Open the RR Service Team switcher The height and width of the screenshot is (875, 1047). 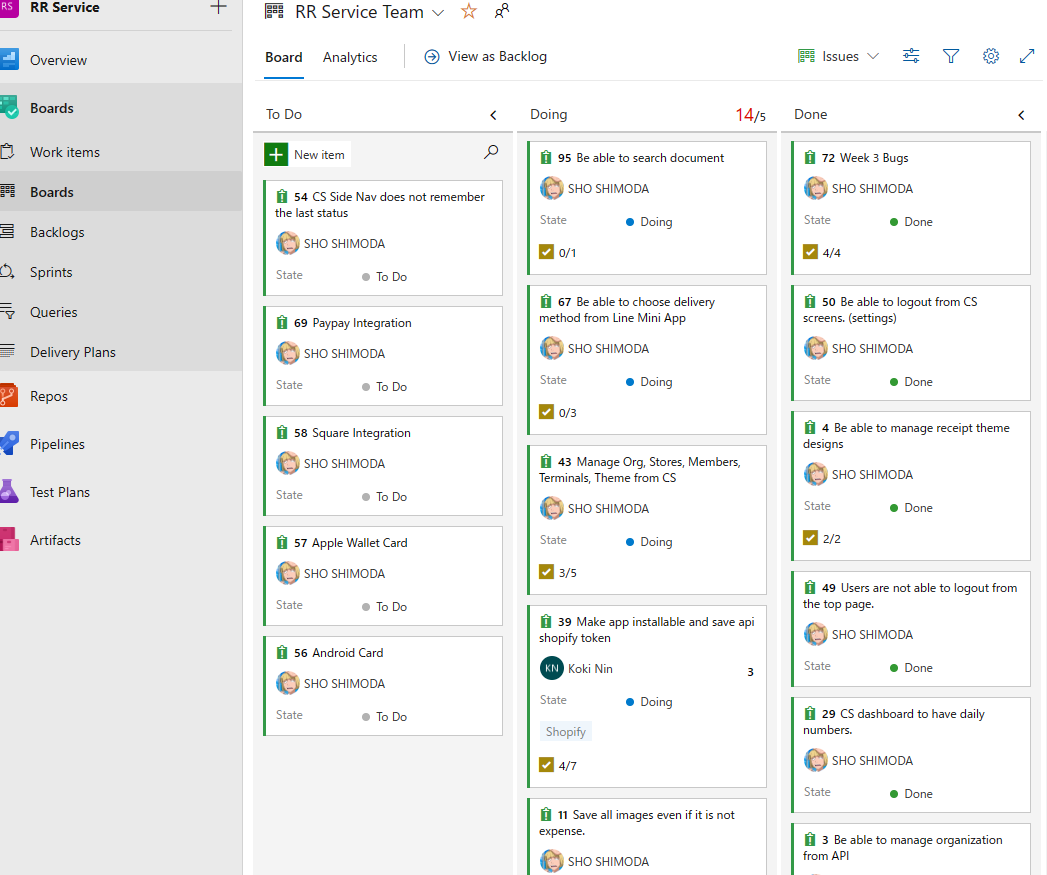[x=437, y=11]
